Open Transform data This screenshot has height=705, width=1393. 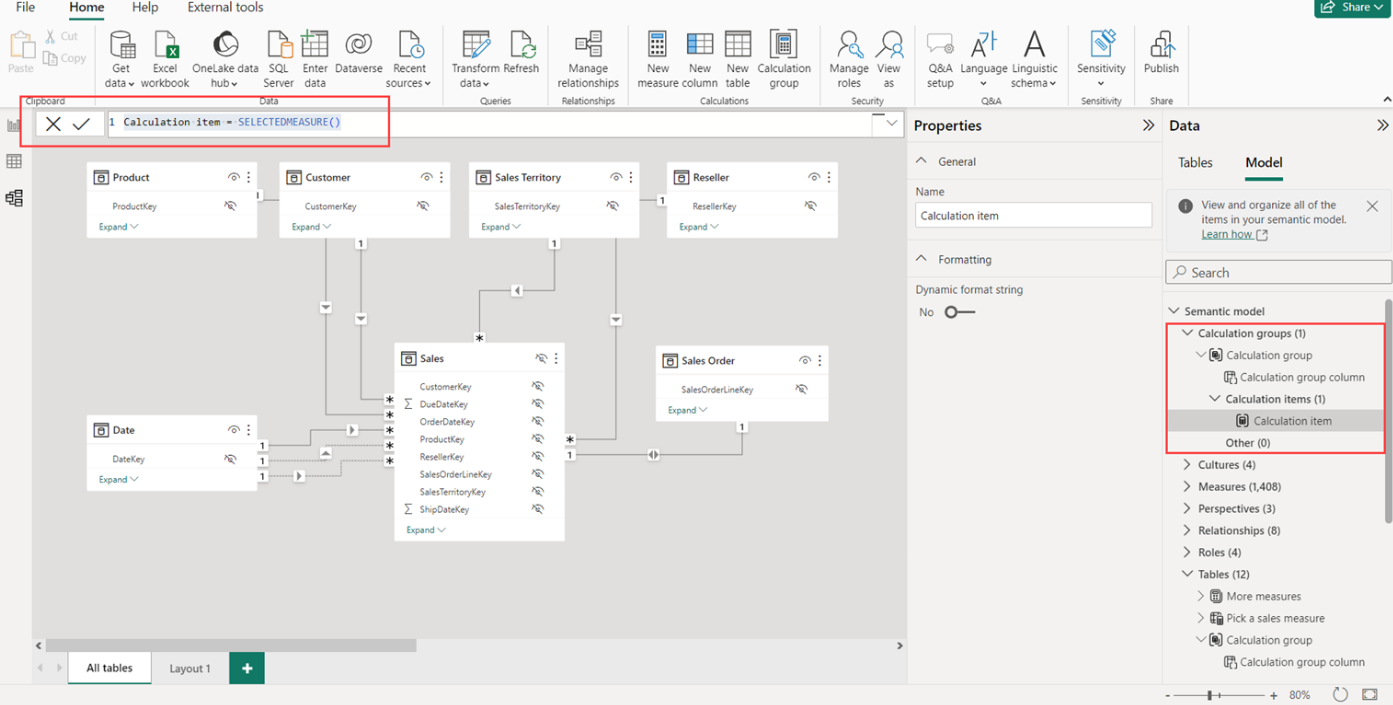pyautogui.click(x=475, y=59)
